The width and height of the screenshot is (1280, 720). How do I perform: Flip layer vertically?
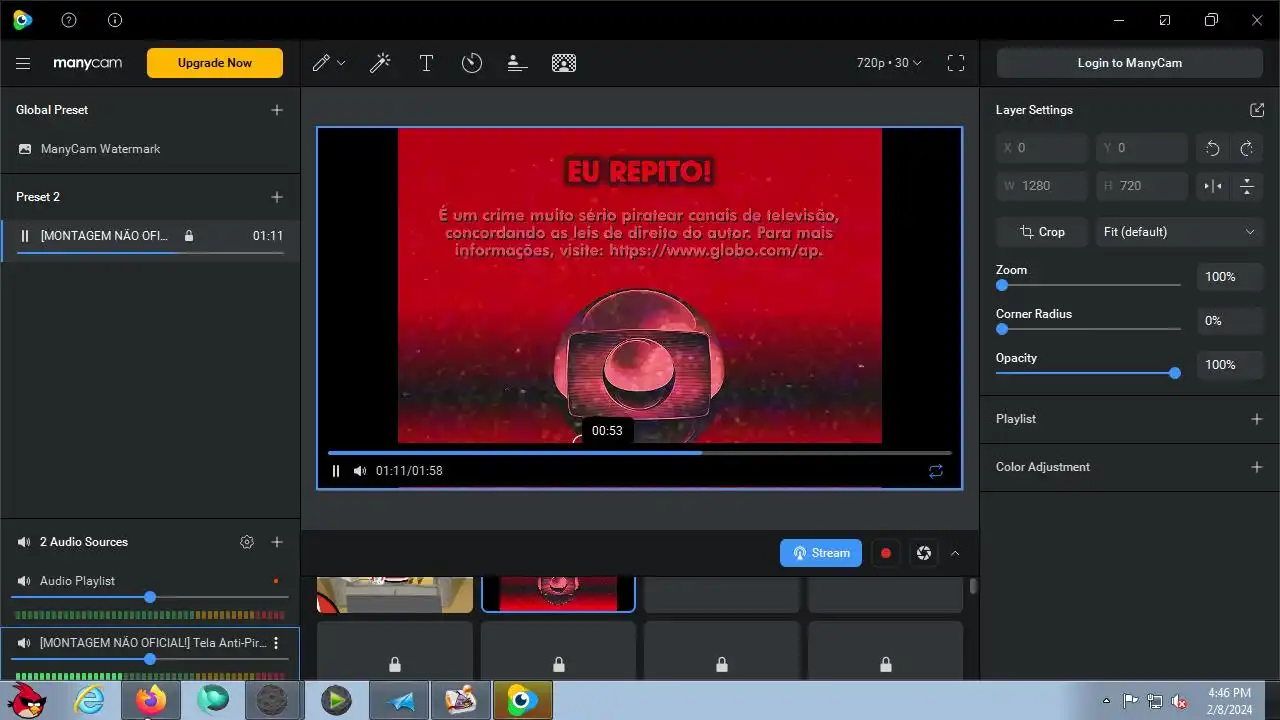[x=1247, y=186]
